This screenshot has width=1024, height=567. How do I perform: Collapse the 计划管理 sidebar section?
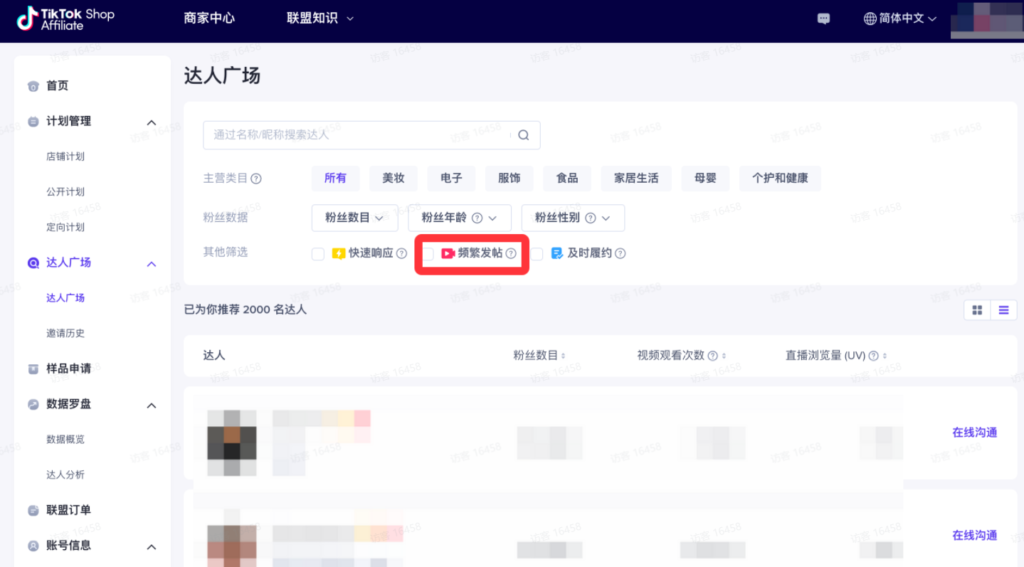coord(152,122)
